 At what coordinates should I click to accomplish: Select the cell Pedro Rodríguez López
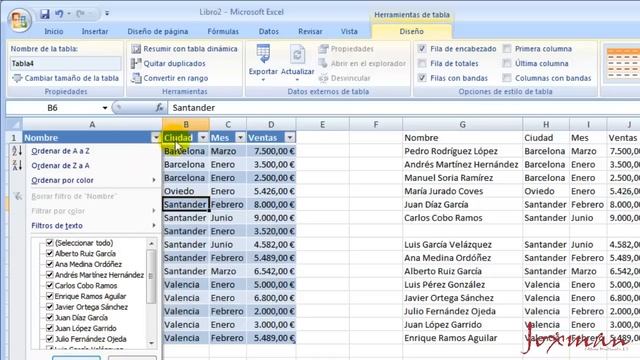pos(462,151)
